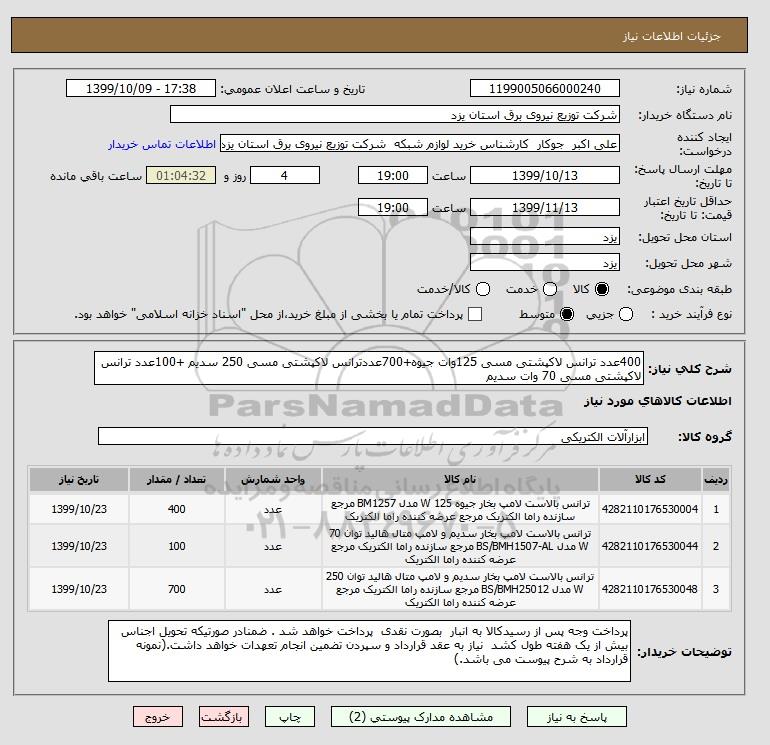Click the price validity time 19:00 field

(392, 207)
